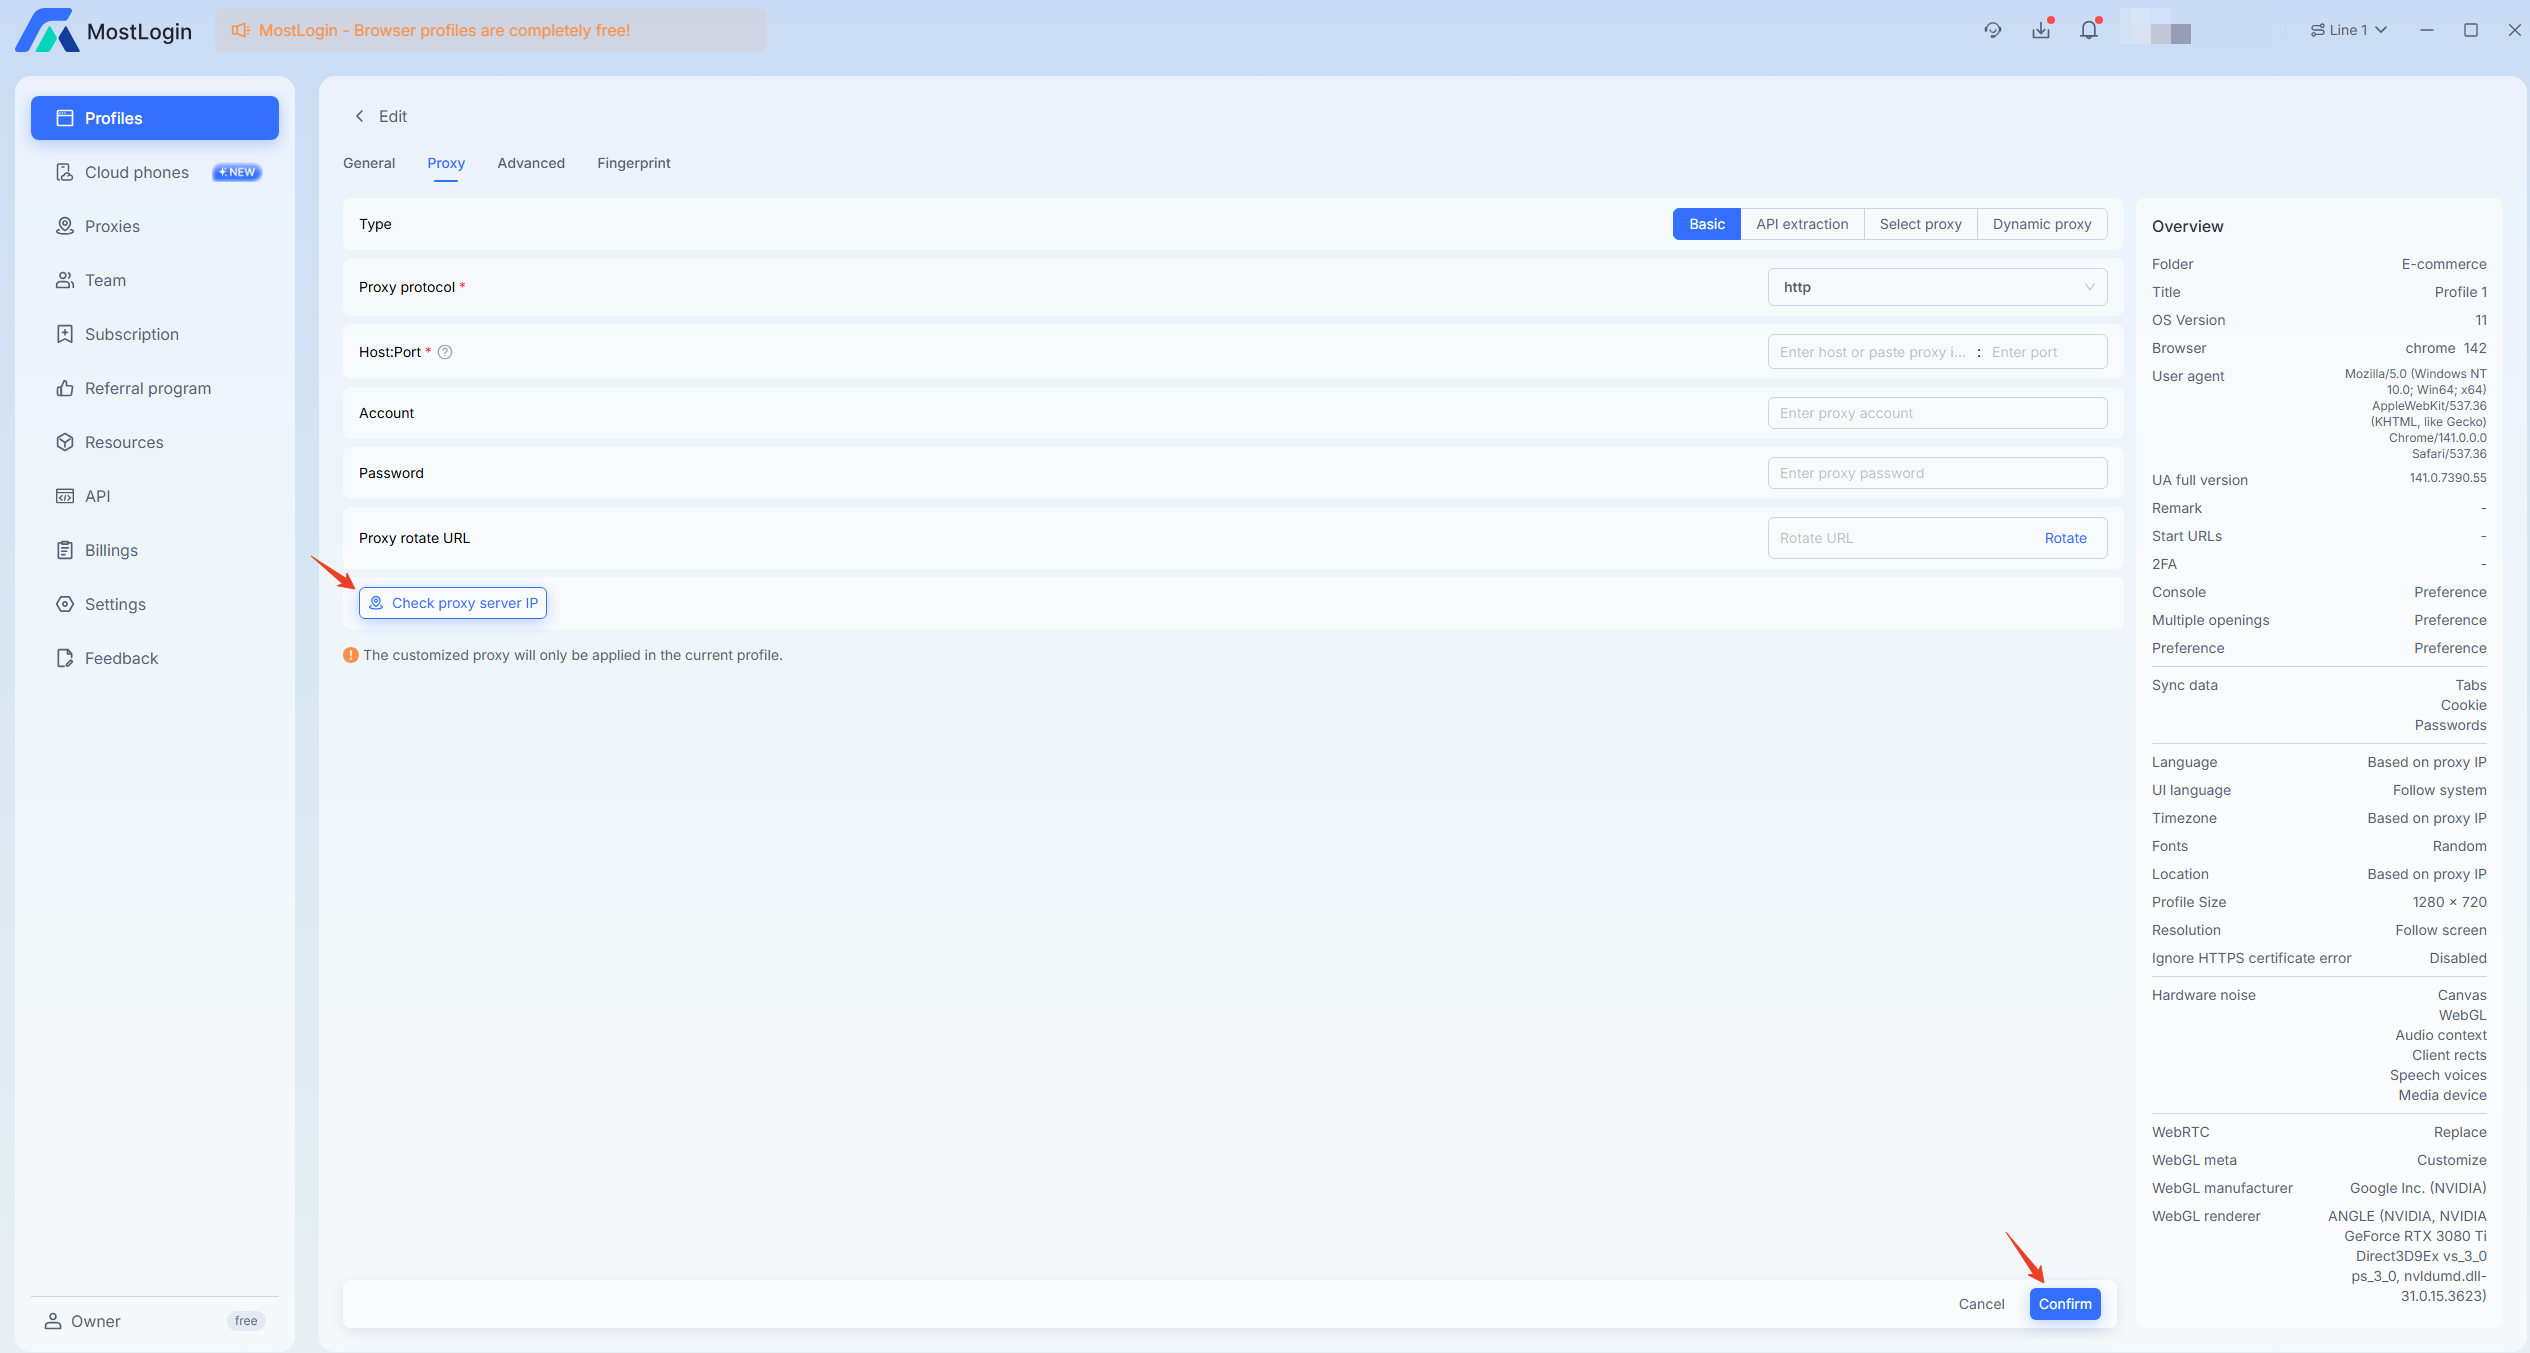Open Cloud phones in sidebar
This screenshot has height=1353, width=2530.
click(137, 172)
